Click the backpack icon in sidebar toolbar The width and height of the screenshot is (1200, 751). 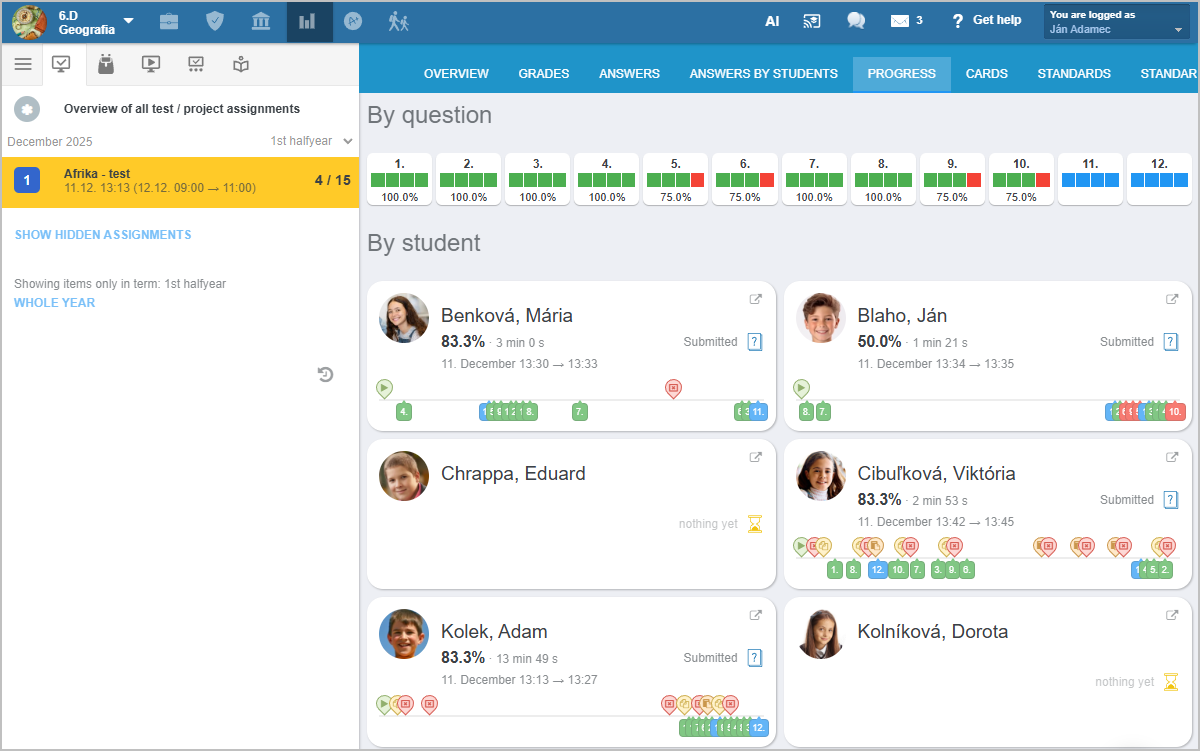pyautogui.click(x=106, y=64)
